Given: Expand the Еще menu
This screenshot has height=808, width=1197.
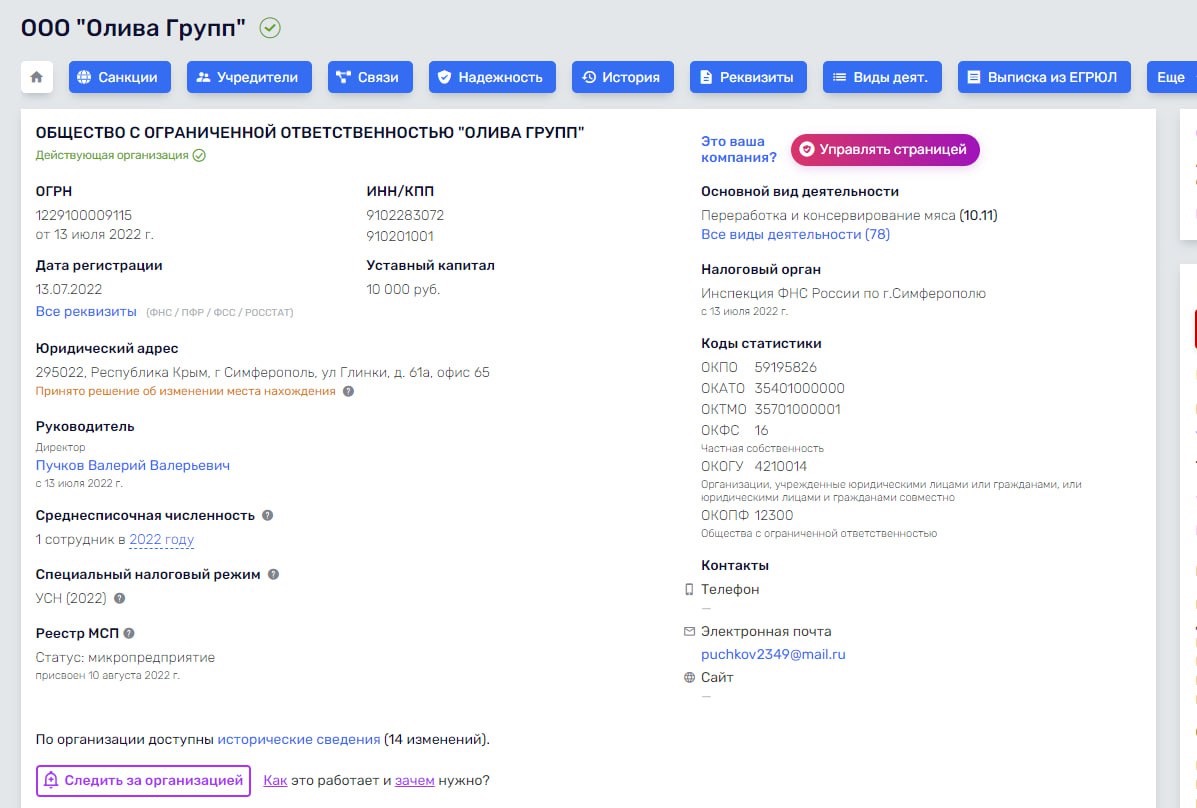Looking at the screenshot, I should pyautogui.click(x=1171, y=77).
